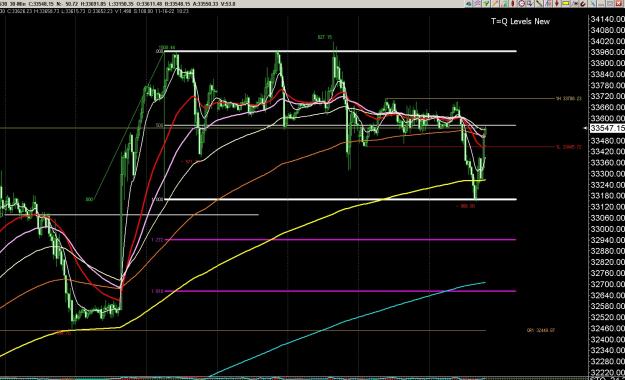625x380 pixels.
Task: Click the red down-arrow toolbar icon
Action: pos(556,4)
